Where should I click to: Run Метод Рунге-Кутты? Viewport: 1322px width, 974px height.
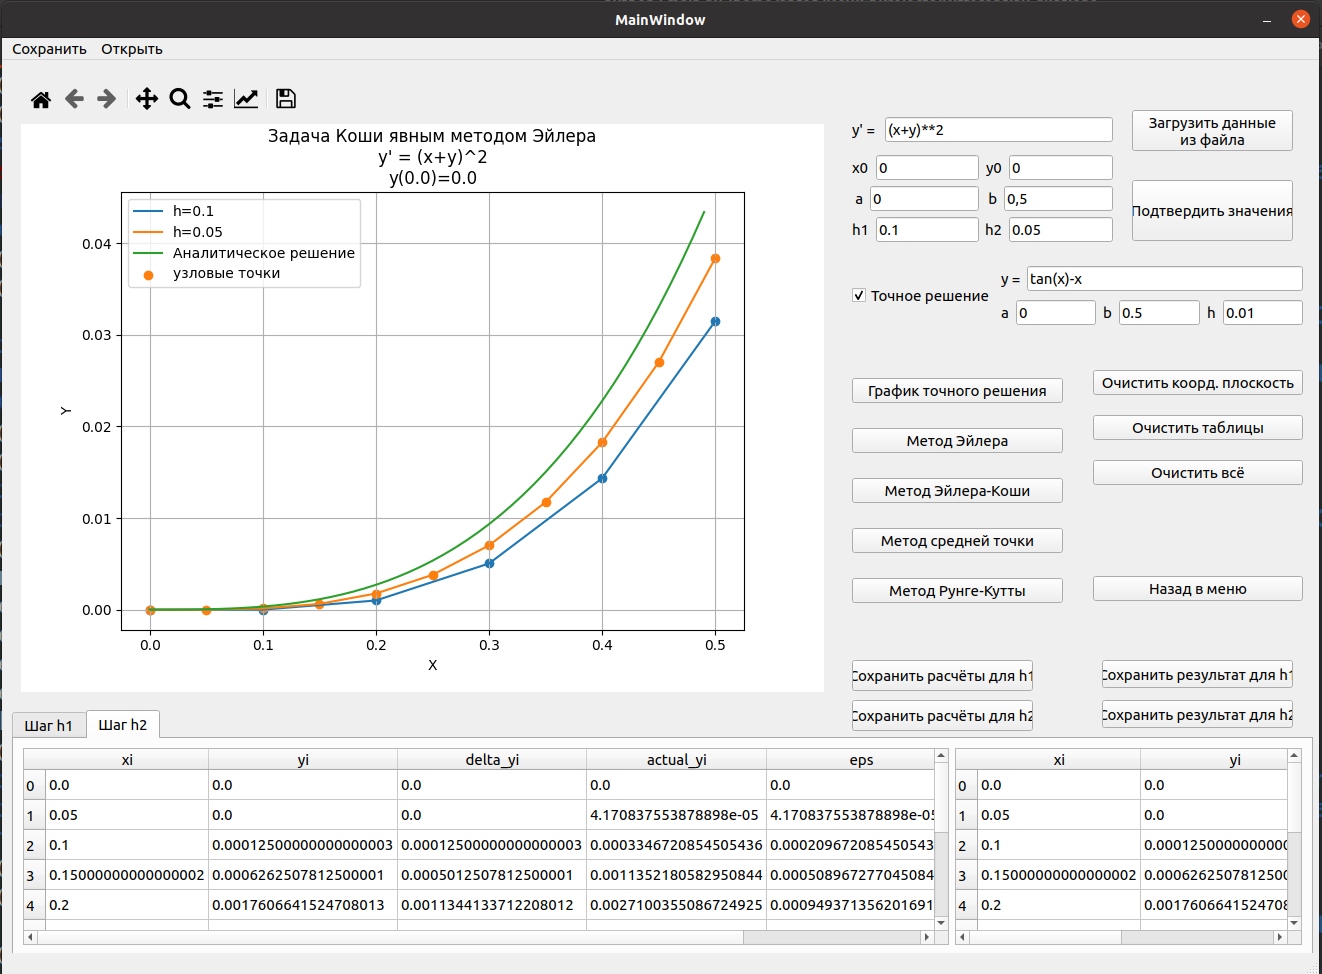(x=957, y=591)
